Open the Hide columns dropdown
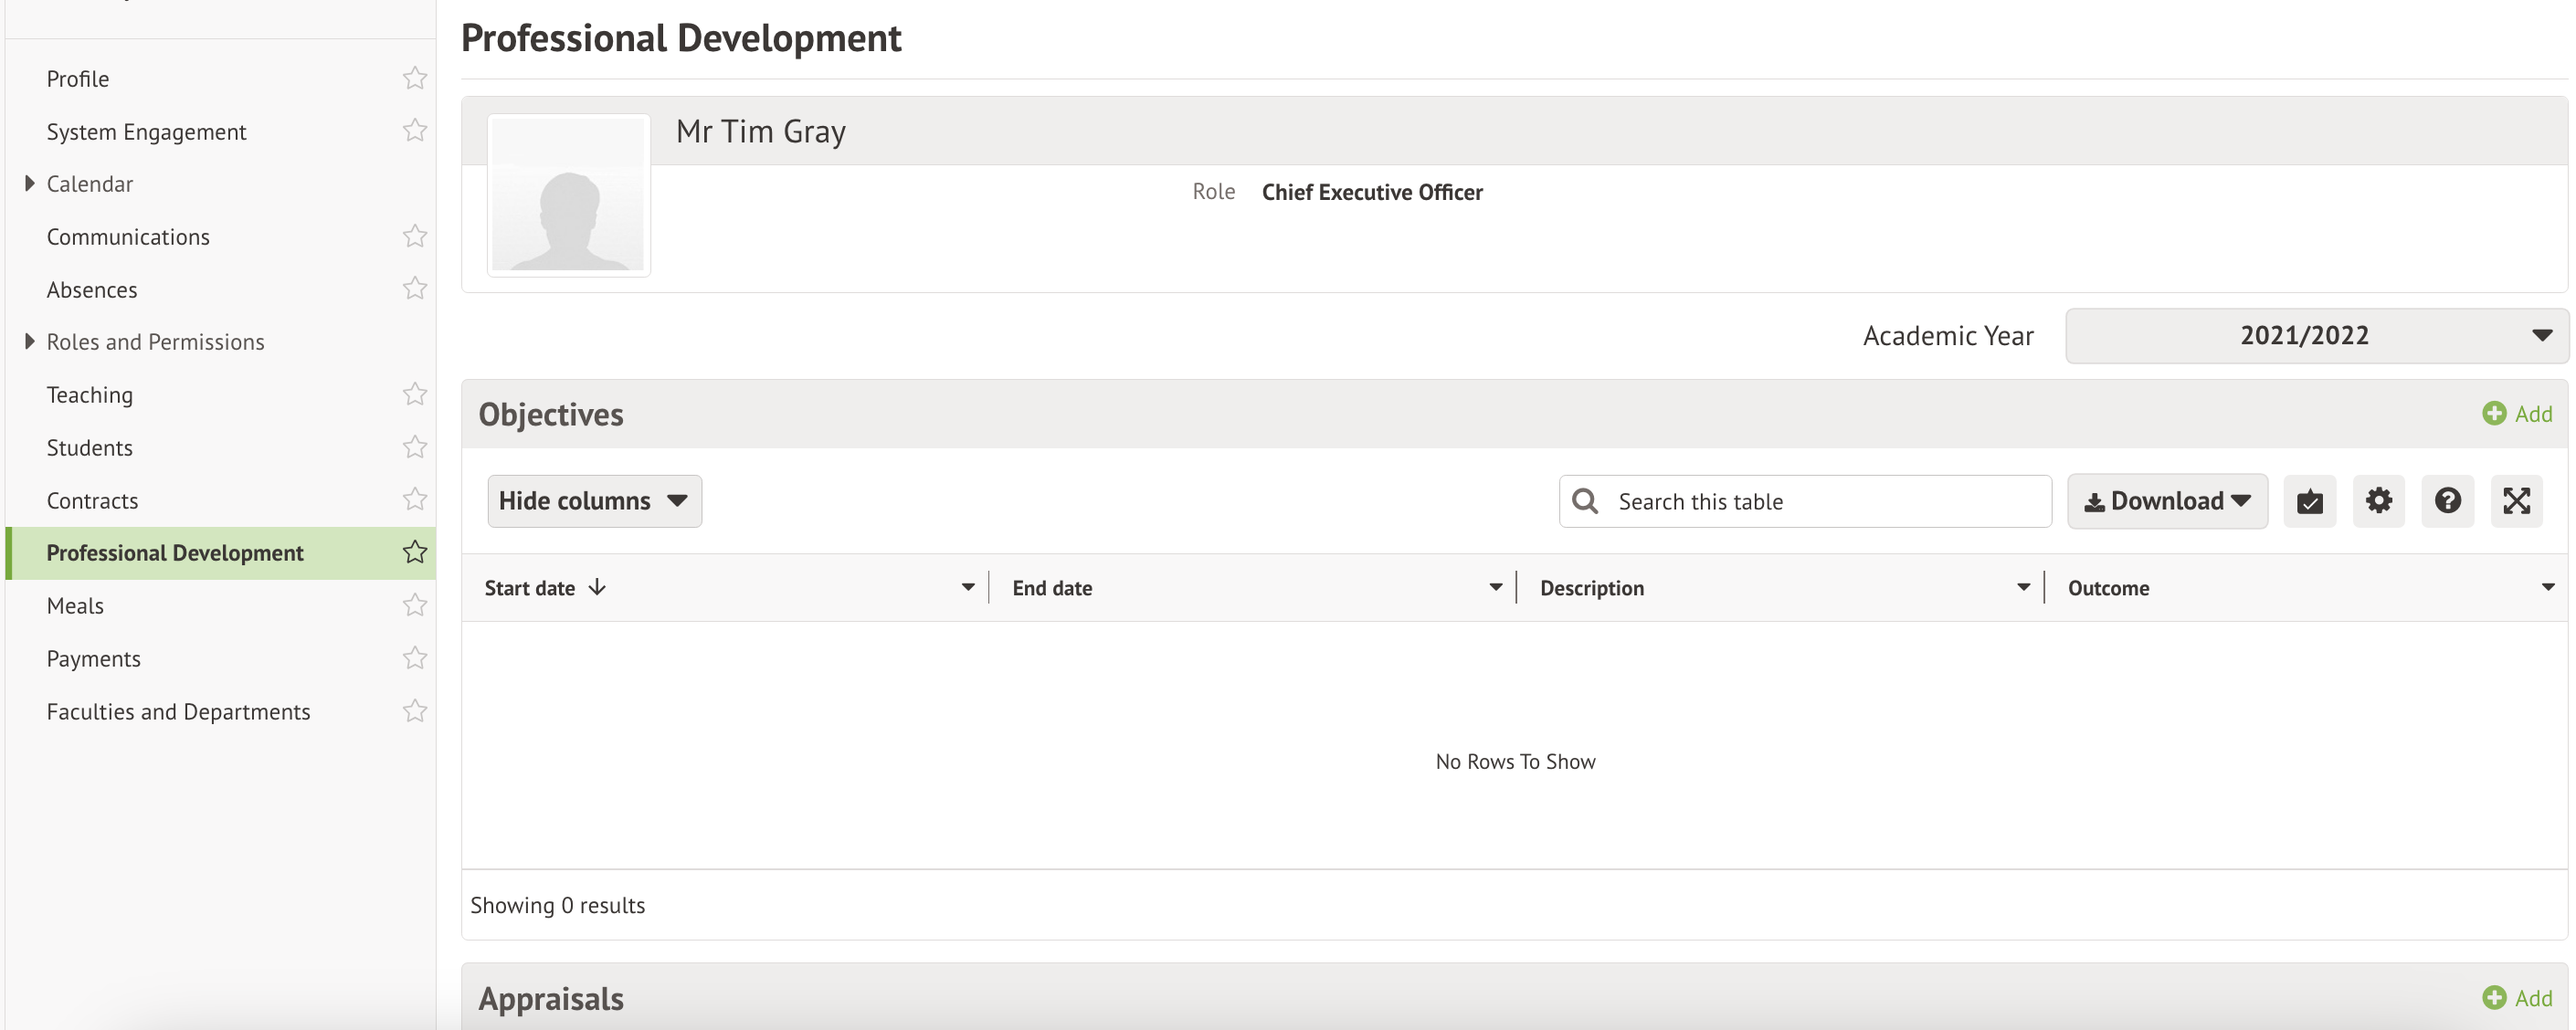 click(594, 501)
